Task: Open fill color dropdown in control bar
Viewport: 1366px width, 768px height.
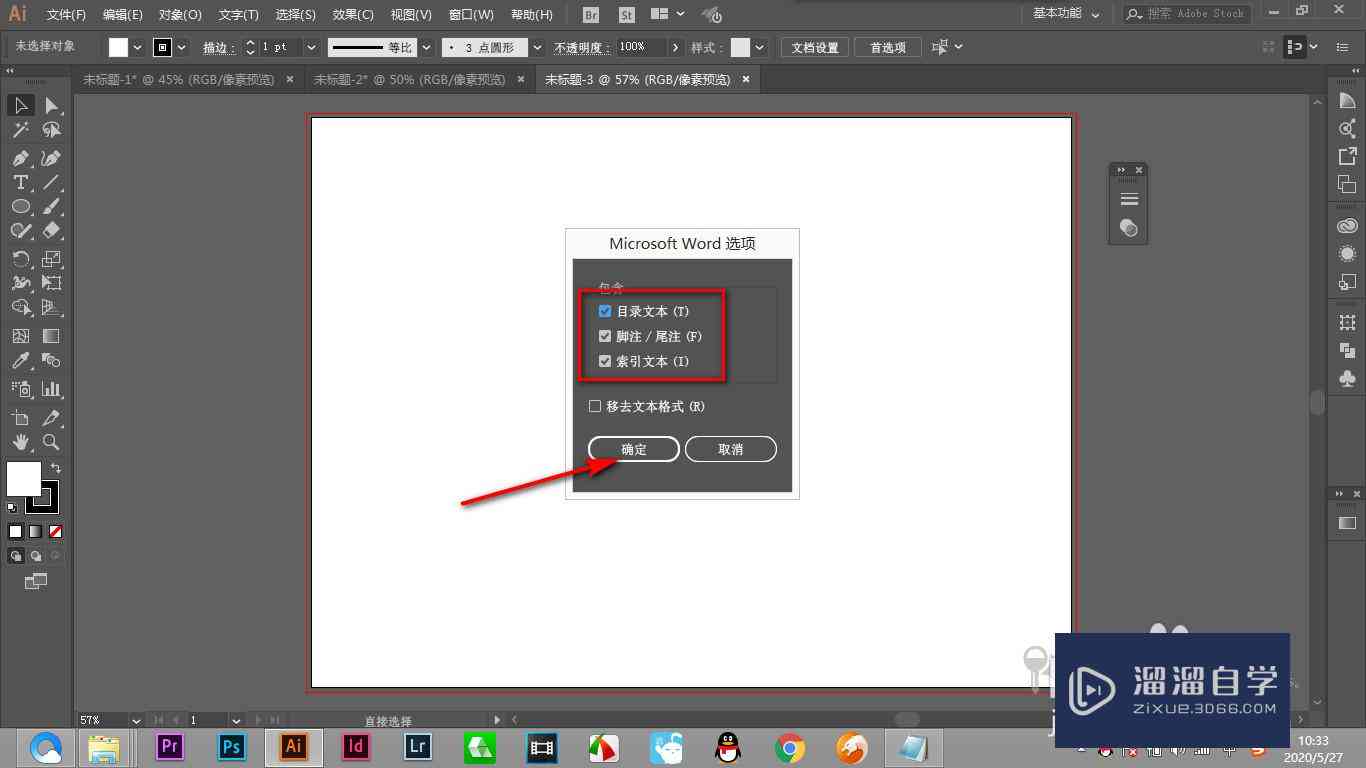Action: click(137, 47)
